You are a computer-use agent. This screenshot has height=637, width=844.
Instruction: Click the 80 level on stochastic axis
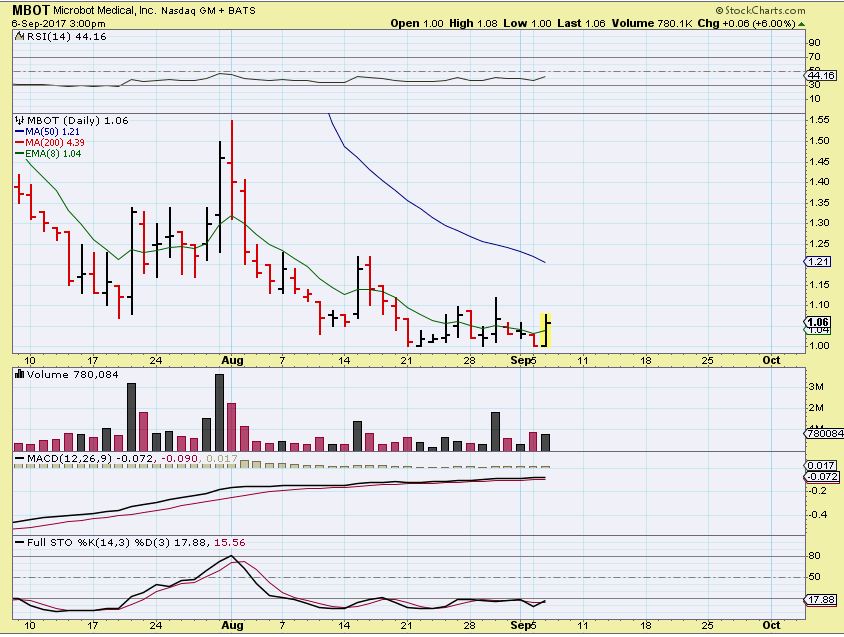[x=814, y=556]
